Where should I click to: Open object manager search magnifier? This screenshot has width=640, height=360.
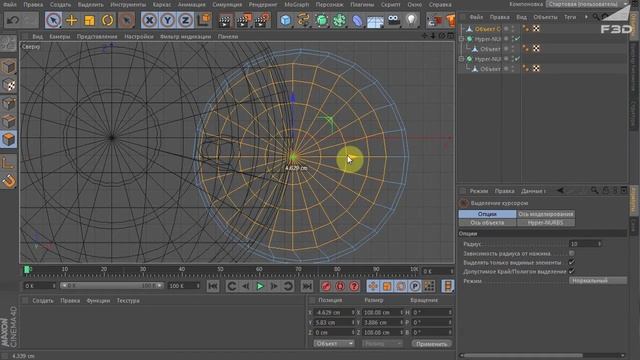pos(596,17)
